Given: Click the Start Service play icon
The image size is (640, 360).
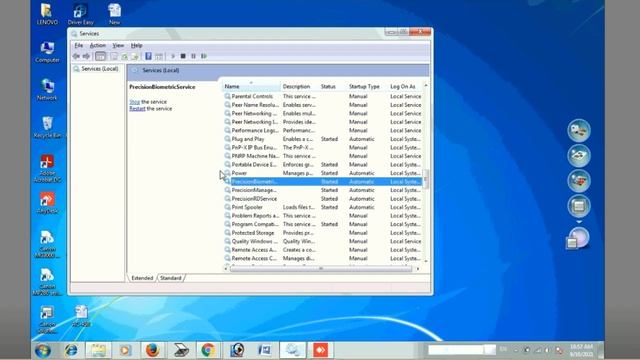Looking at the screenshot, I should 173,56.
